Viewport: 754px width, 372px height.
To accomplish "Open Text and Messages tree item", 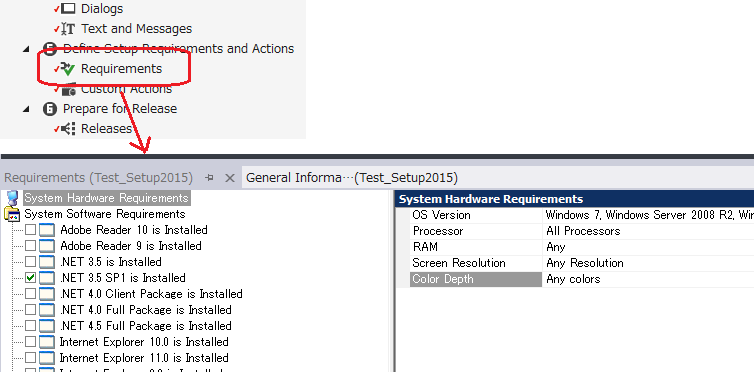I will click(x=137, y=29).
